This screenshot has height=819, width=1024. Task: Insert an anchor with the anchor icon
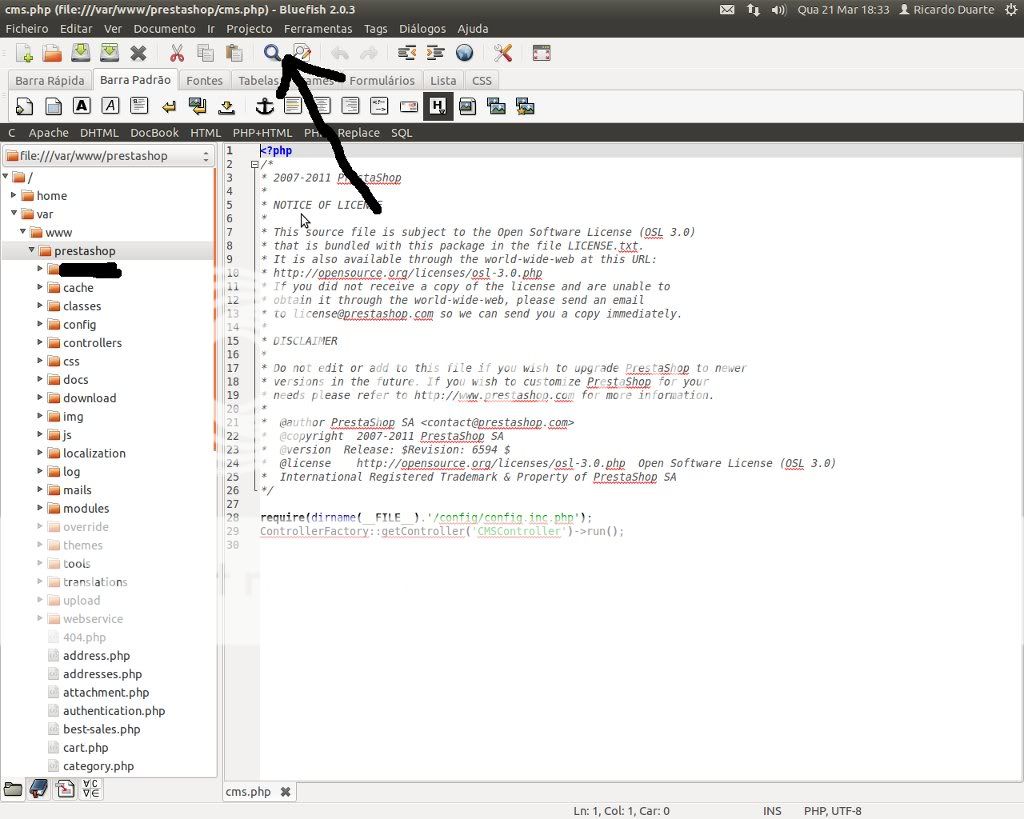coord(264,106)
